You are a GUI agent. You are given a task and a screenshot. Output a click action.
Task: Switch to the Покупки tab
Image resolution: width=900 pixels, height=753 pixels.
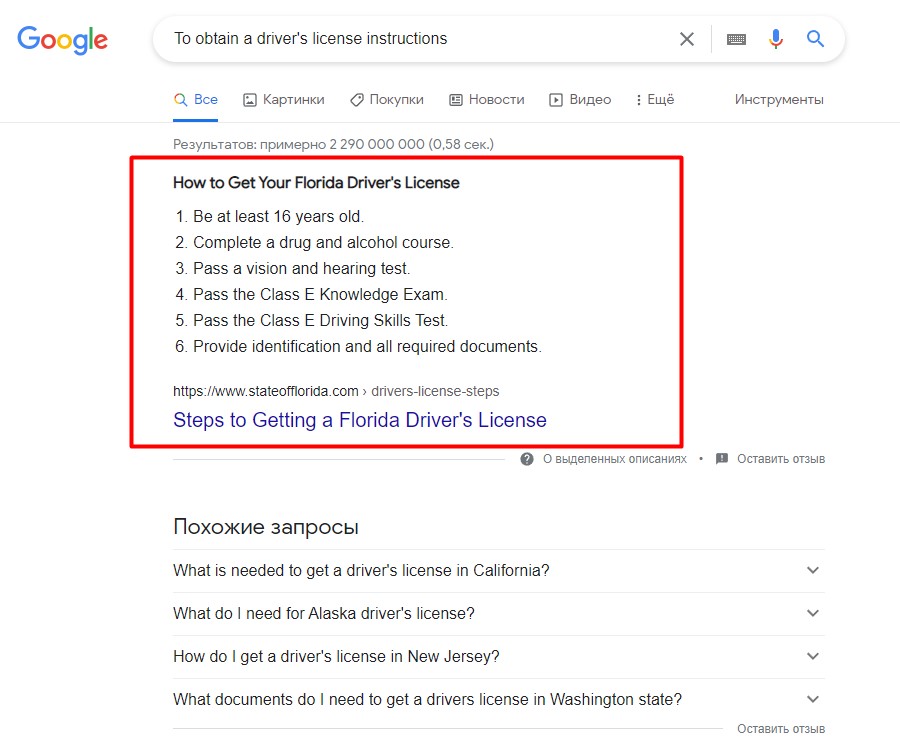[x=387, y=100]
